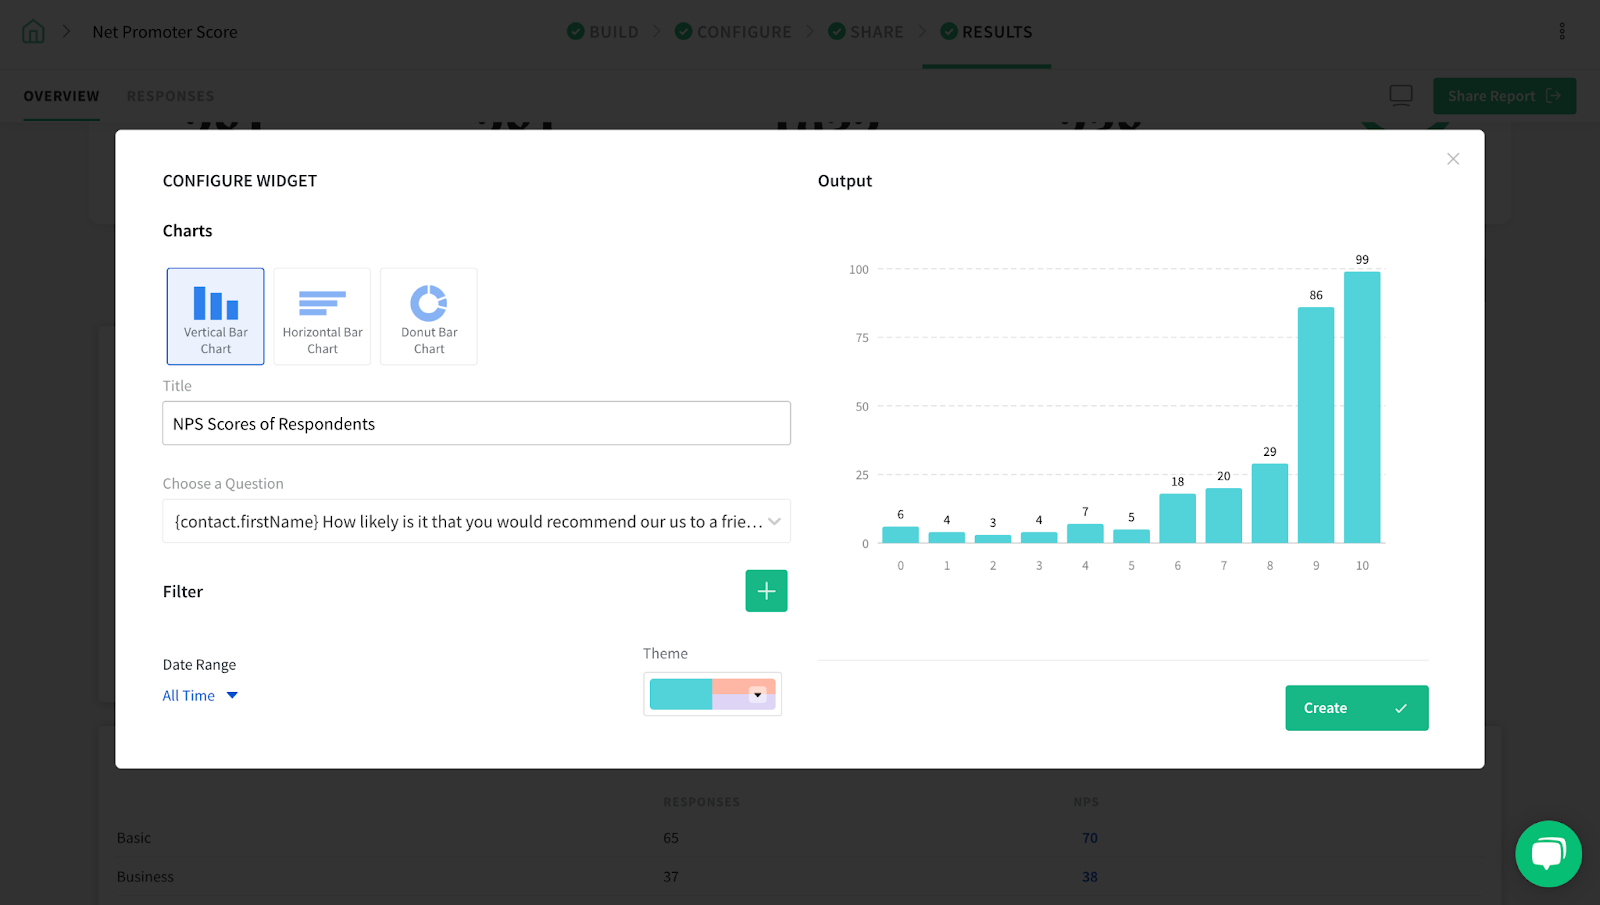1600x905 pixels.
Task: Close the Configure Widget dialog
Action: coord(1453,159)
